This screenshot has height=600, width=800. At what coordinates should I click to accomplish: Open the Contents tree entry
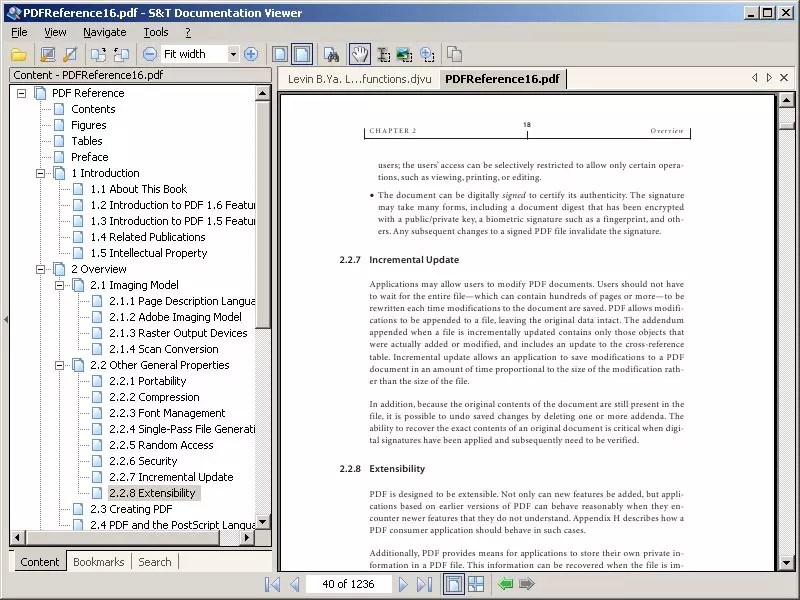93,109
